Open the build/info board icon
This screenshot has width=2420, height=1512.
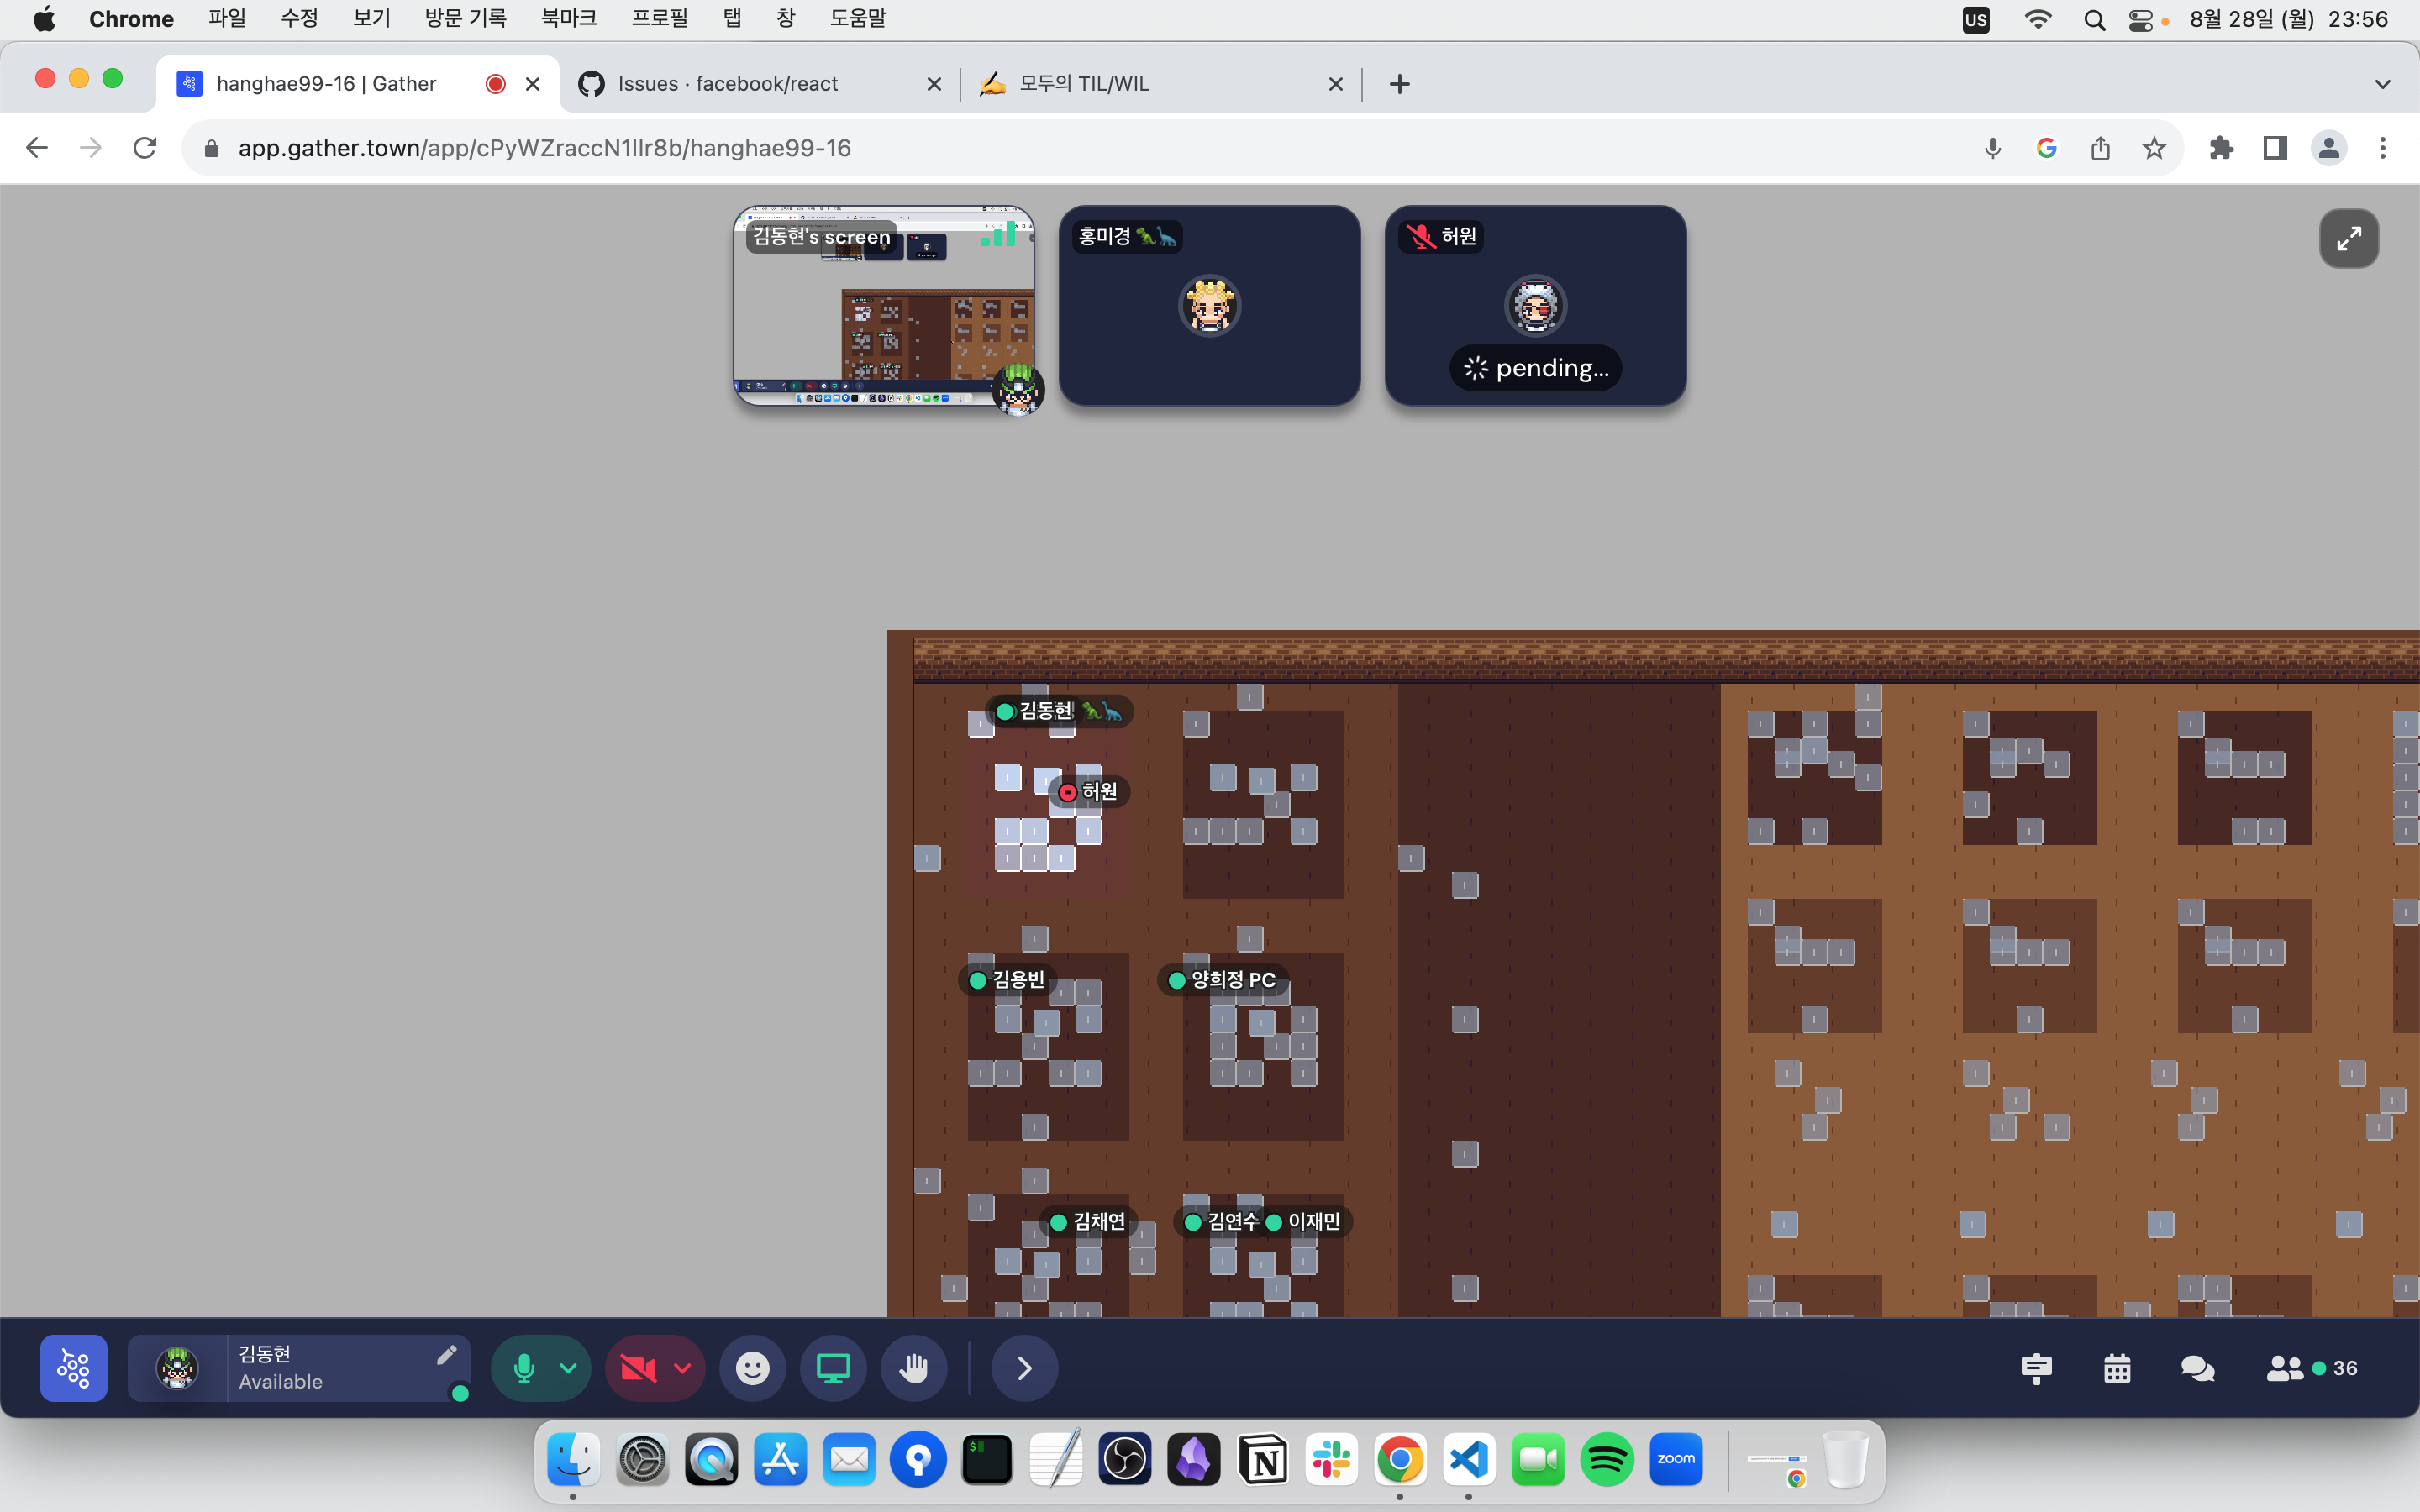pyautogui.click(x=2036, y=1368)
